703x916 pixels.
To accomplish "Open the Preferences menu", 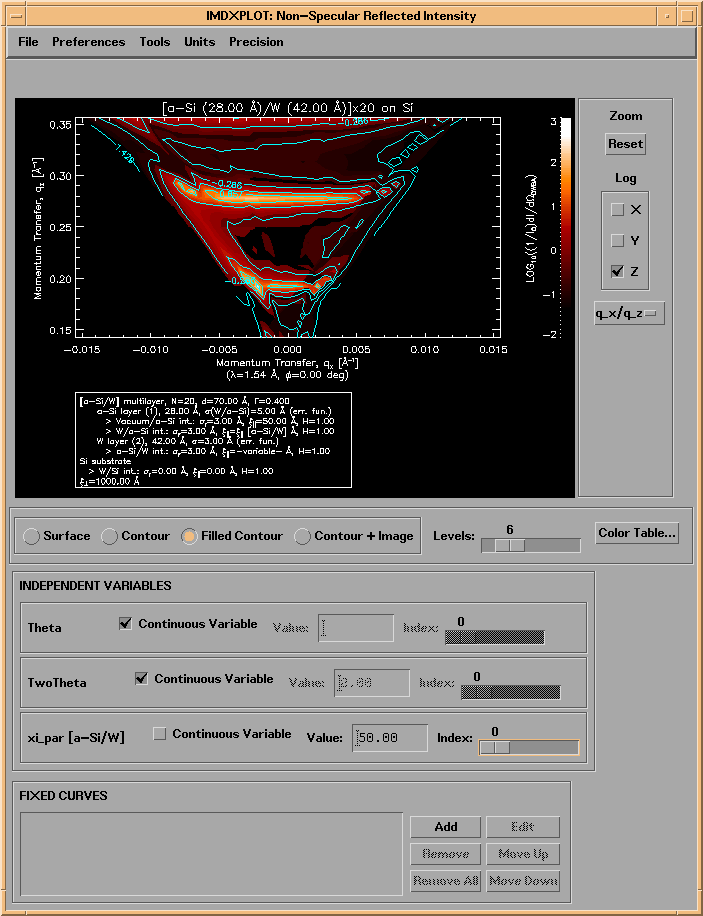I will [88, 42].
